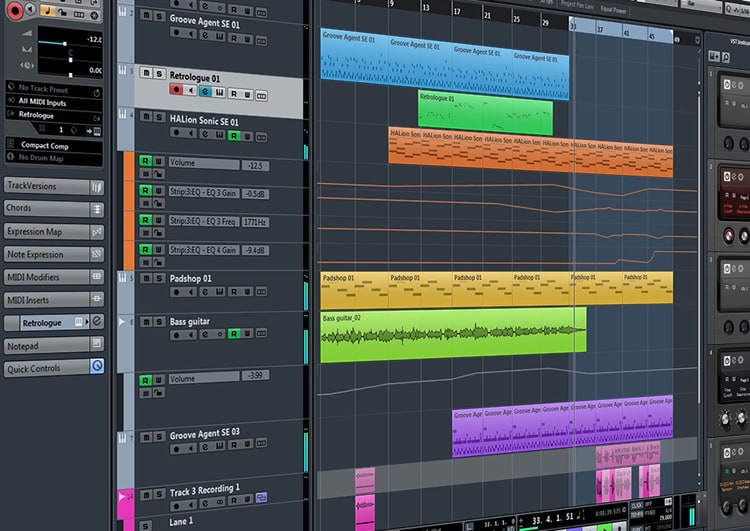This screenshot has width=750, height=531.
Task: Open the Chords inspector section
Action: coord(46,208)
